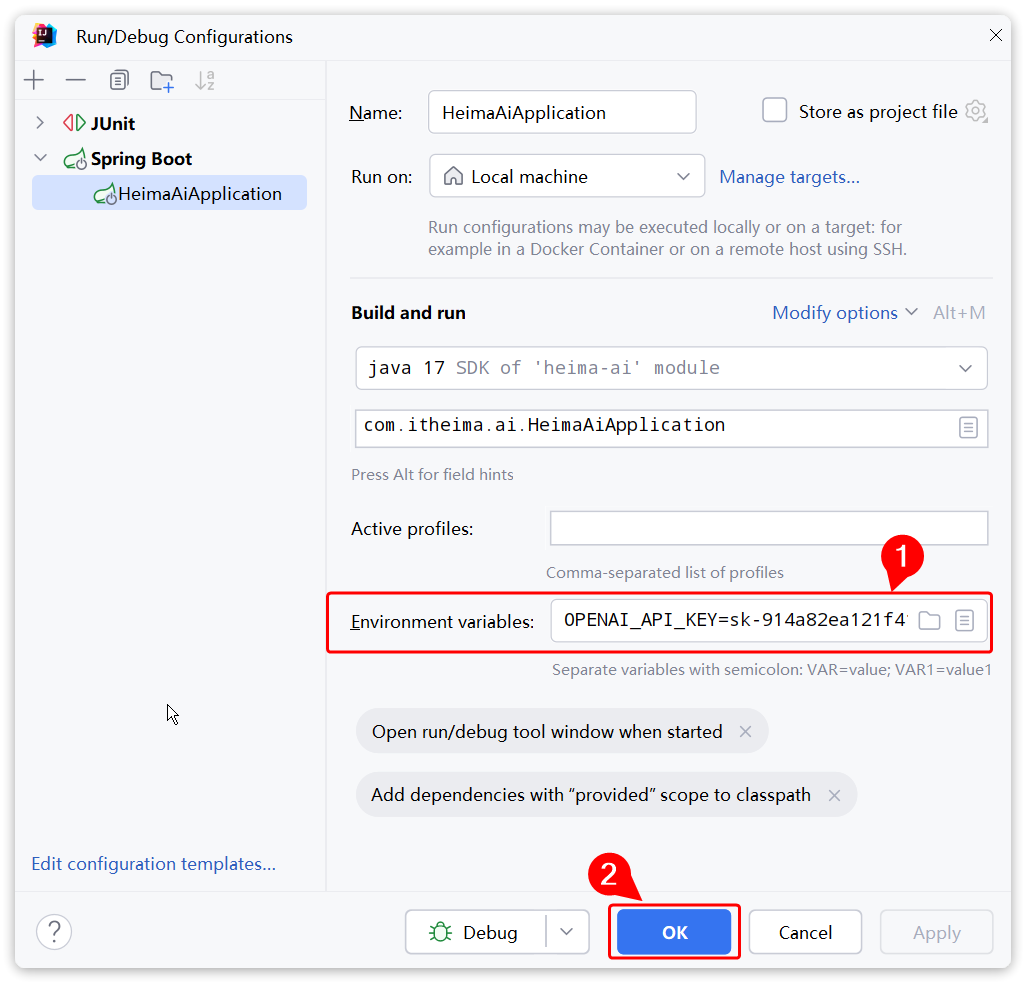The image size is (1026, 985).
Task: Click the new folder icon in the toolbar
Action: coord(162,81)
